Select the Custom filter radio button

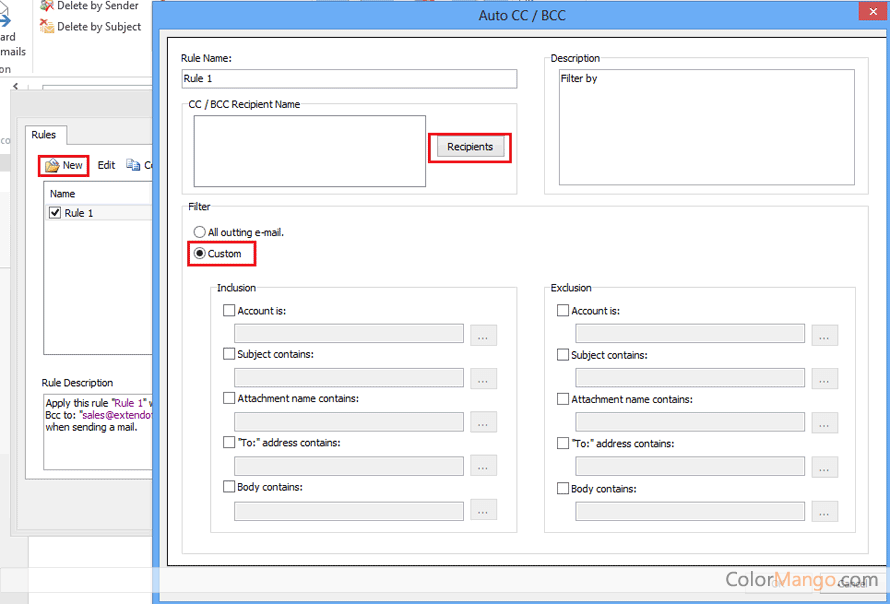coord(200,254)
